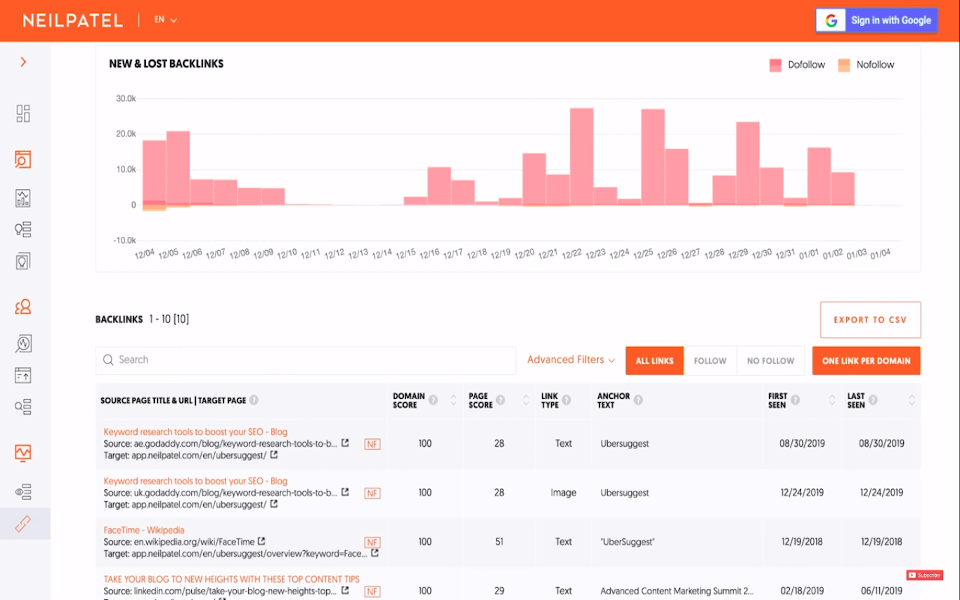The height and width of the screenshot is (600, 960).
Task: Toggle One Link Per Domain
Action: tap(866, 361)
